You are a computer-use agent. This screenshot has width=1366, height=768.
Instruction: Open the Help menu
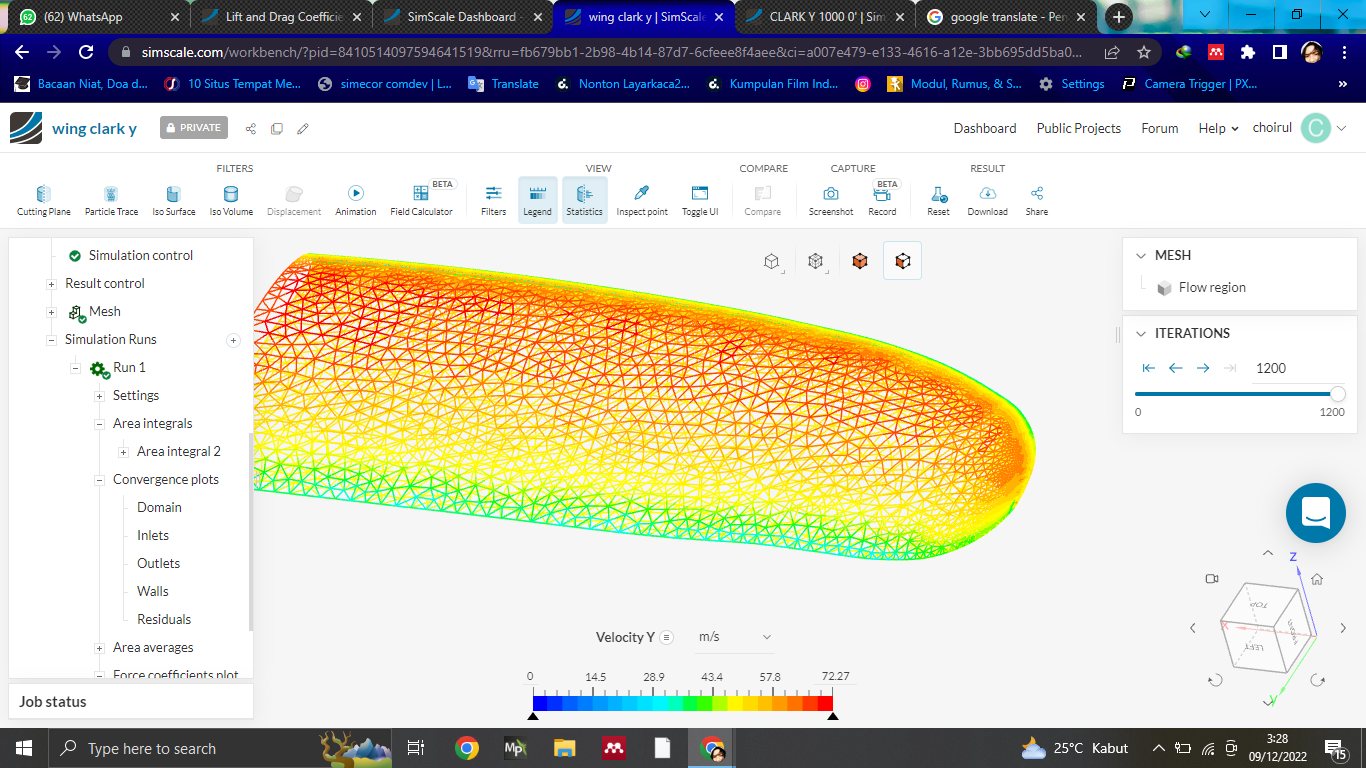pos(1218,128)
